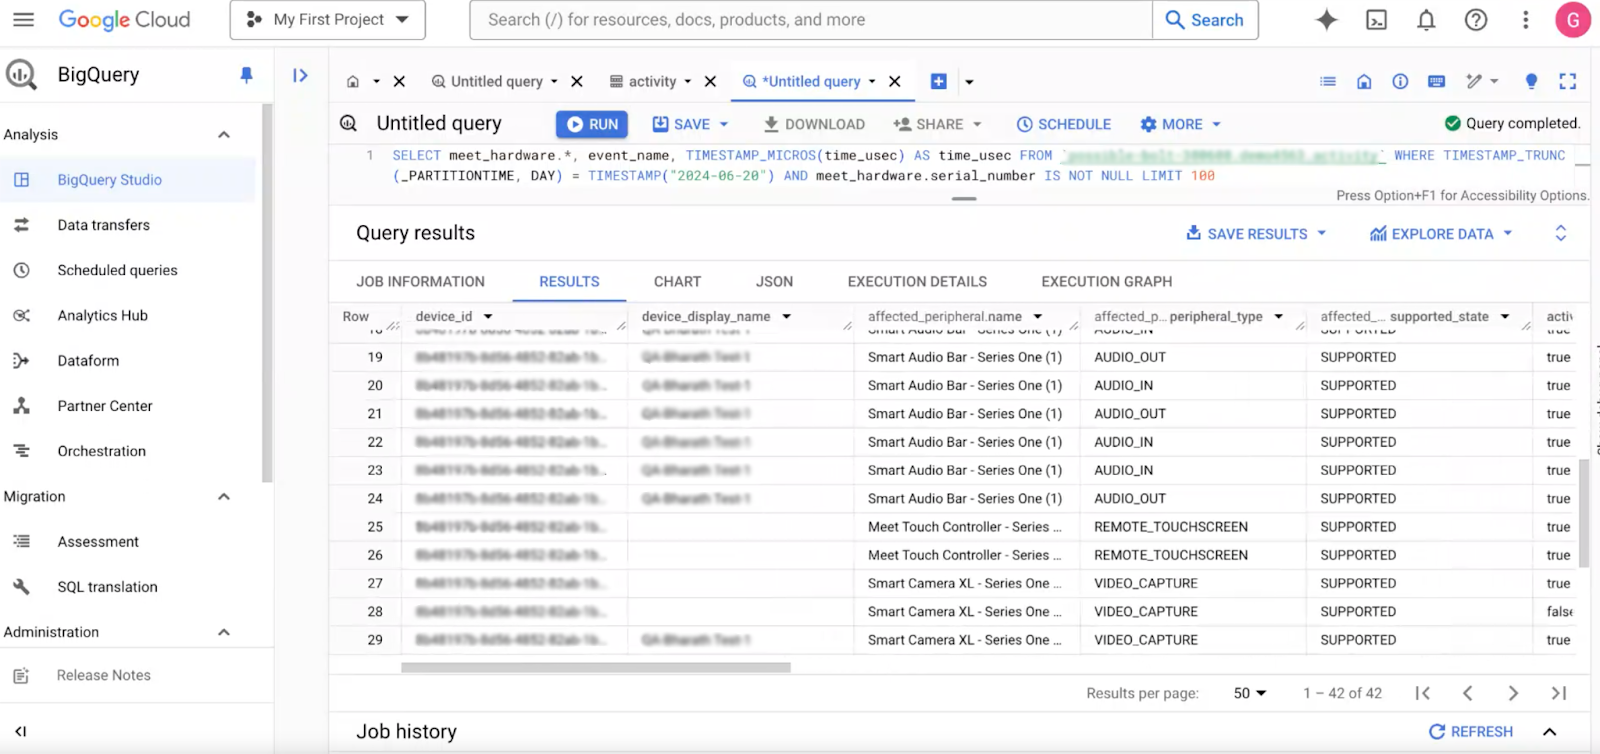The width and height of the screenshot is (1600, 754).
Task: Switch to EXECUTION GRAPH tab
Action: (x=1106, y=282)
